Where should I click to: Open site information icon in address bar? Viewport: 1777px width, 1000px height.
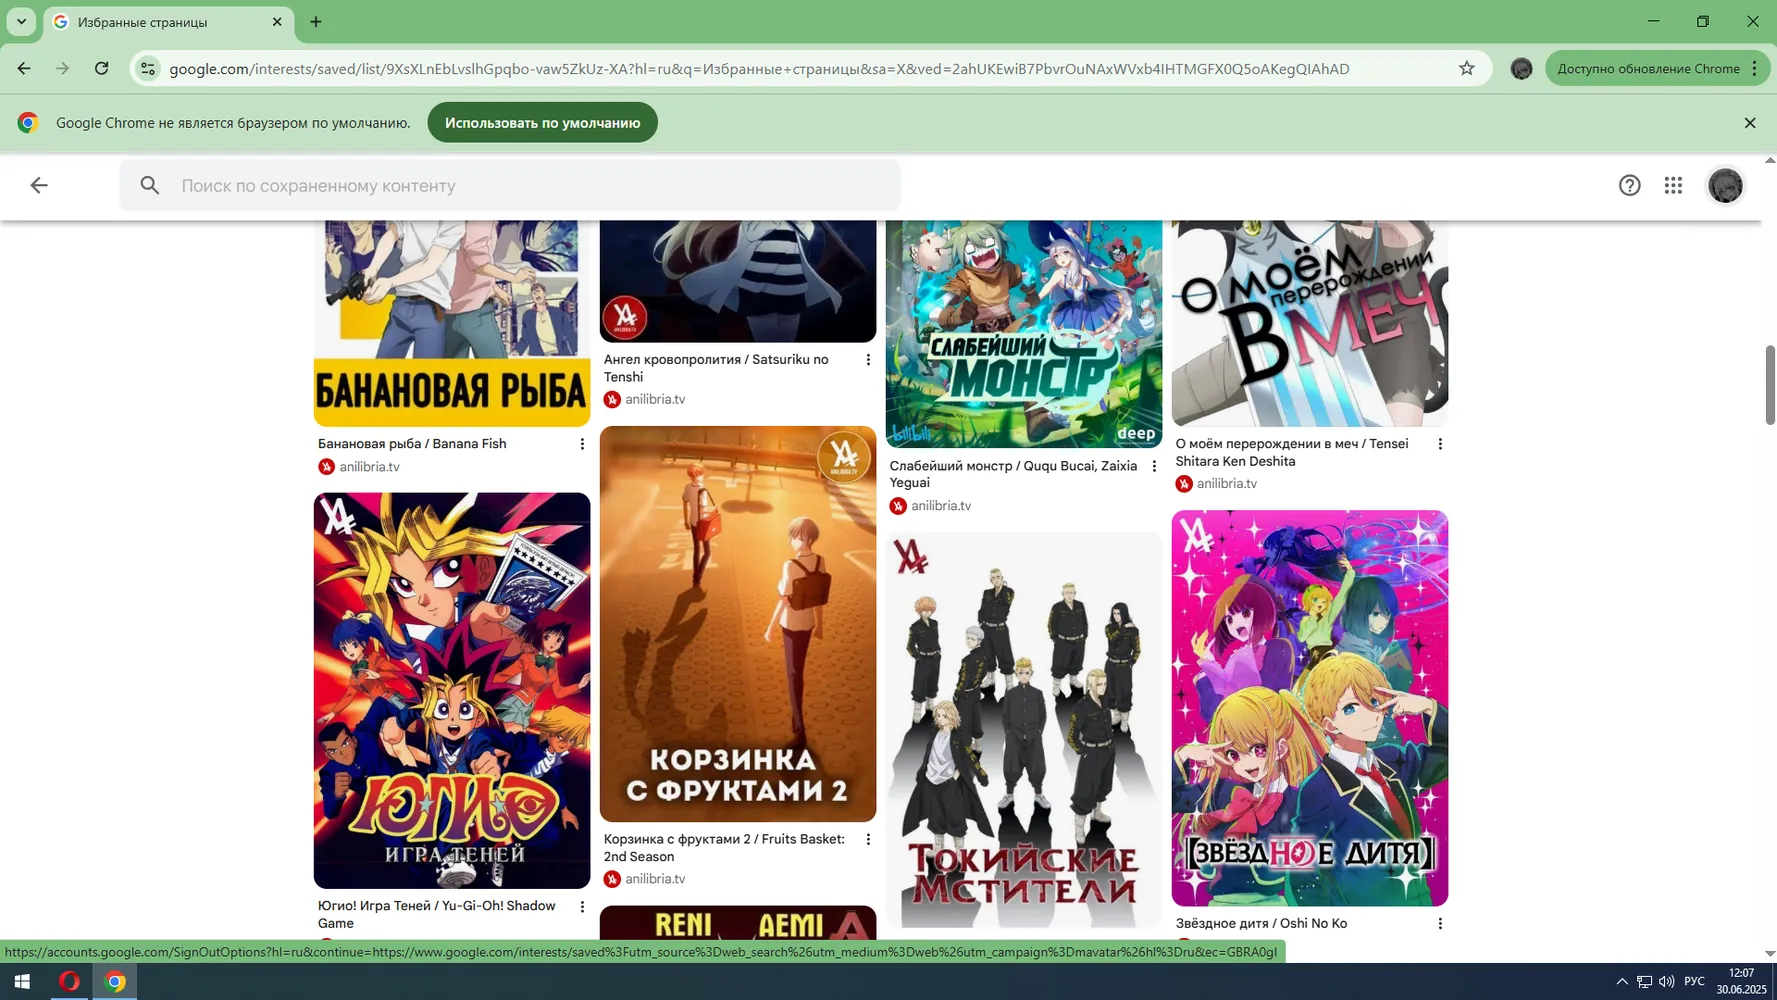point(148,68)
